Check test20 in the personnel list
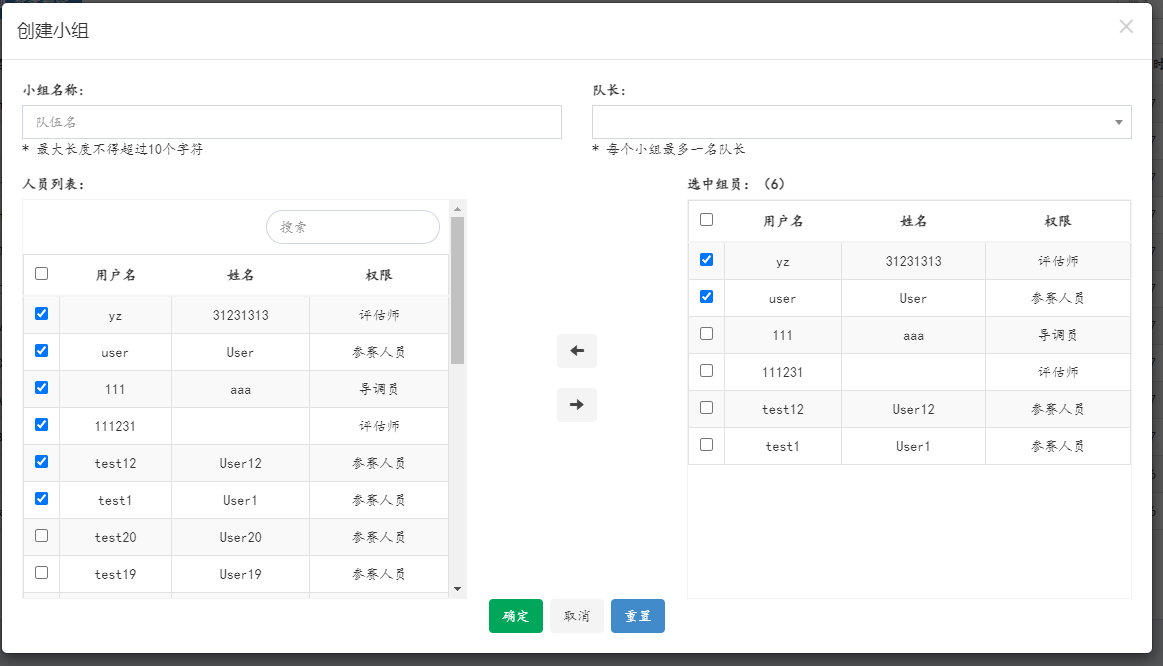Image resolution: width=1163 pixels, height=666 pixels. click(x=41, y=536)
